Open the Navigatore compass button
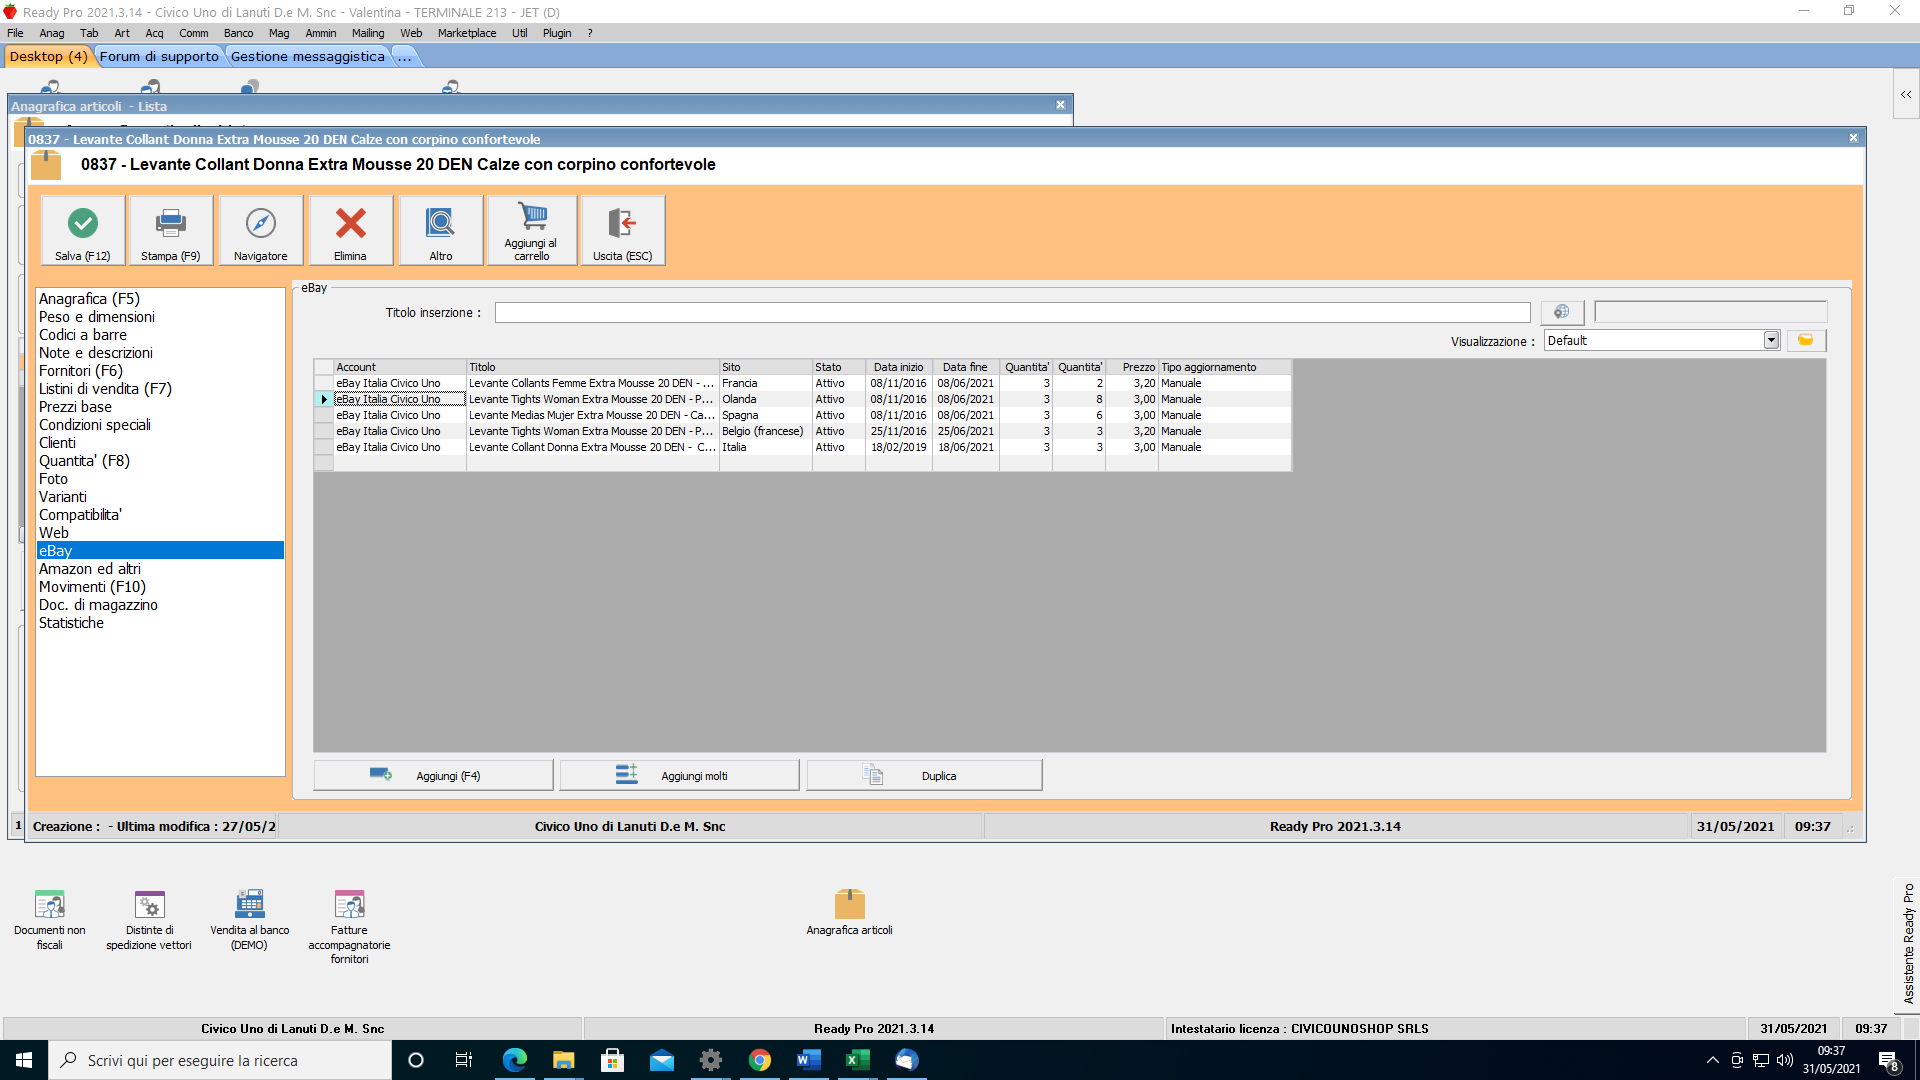Viewport: 1920px width, 1080px height. [x=261, y=230]
